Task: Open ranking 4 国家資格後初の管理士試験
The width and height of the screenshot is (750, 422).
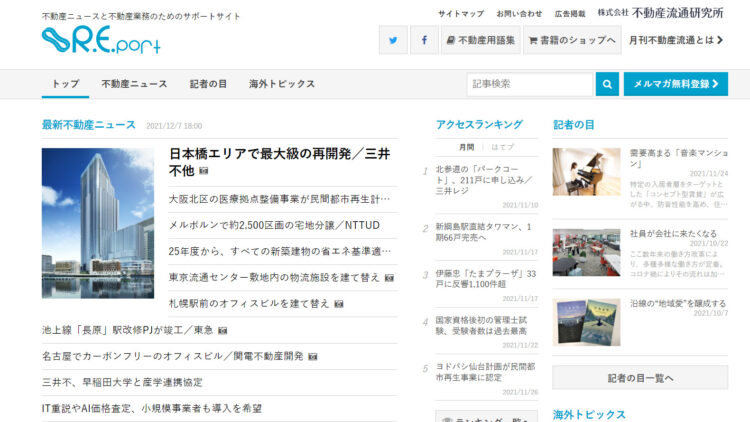Action: pos(481,326)
